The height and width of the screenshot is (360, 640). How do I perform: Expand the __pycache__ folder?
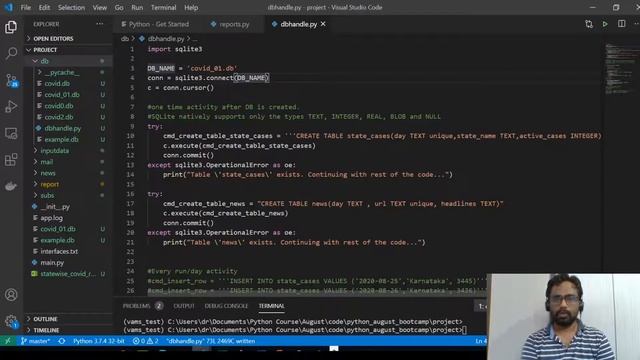point(62,72)
